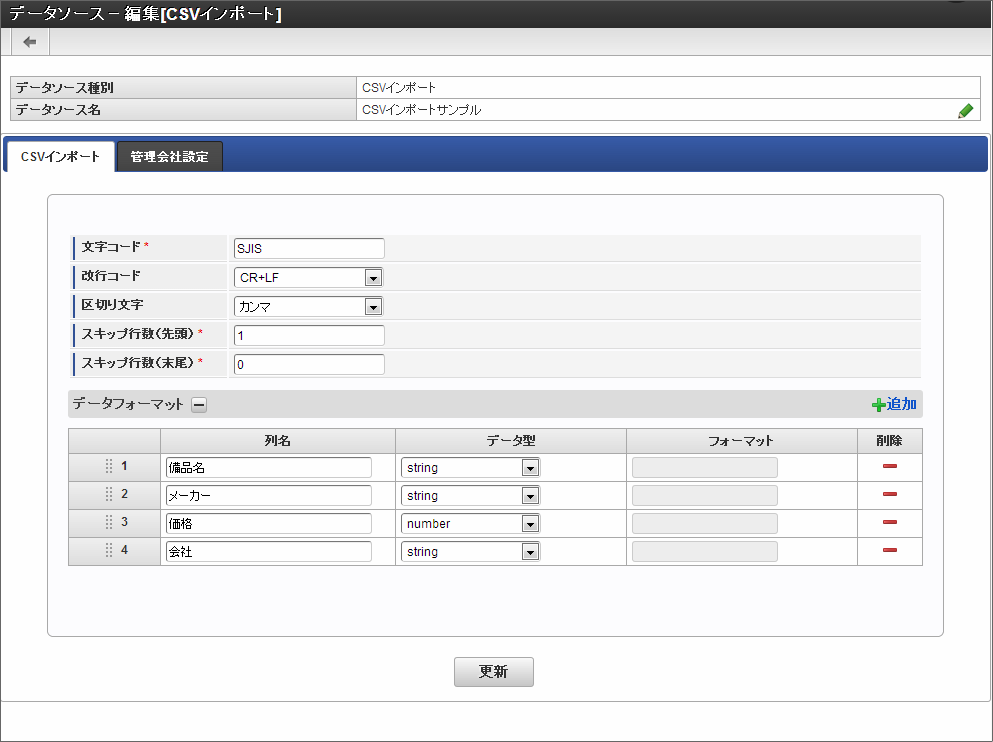Image resolution: width=993 pixels, height=742 pixels.
Task: Switch to the CSVインポート tab
Action: pos(60,156)
